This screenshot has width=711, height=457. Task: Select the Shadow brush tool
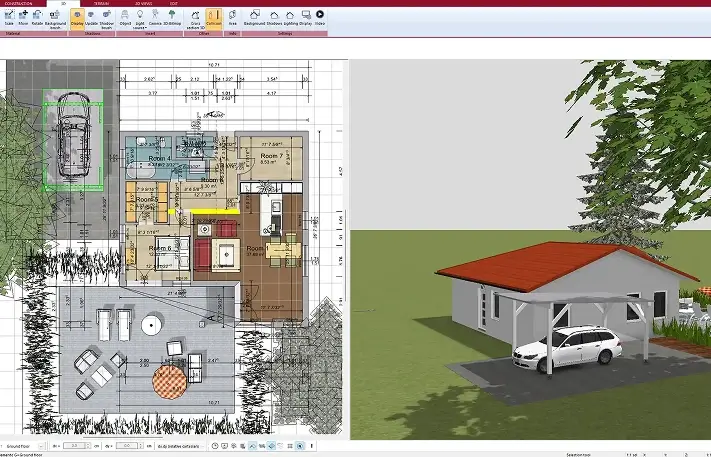107,19
